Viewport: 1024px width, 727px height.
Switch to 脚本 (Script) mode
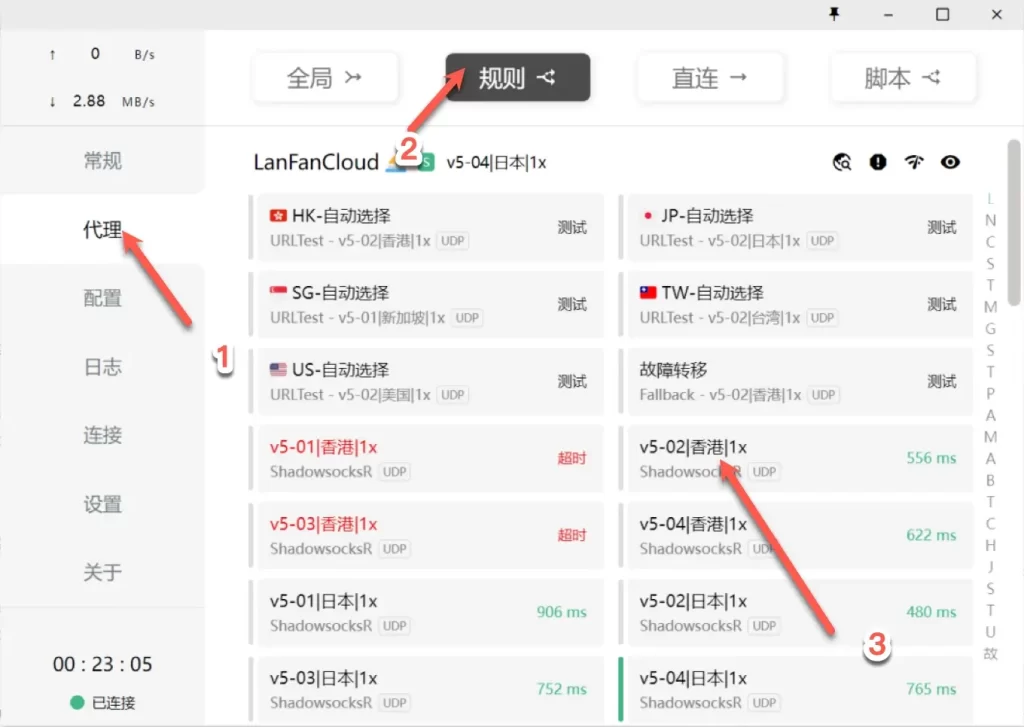[903, 76]
